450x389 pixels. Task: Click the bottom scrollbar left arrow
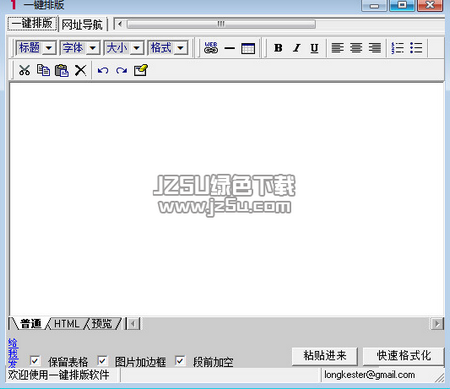(133, 324)
